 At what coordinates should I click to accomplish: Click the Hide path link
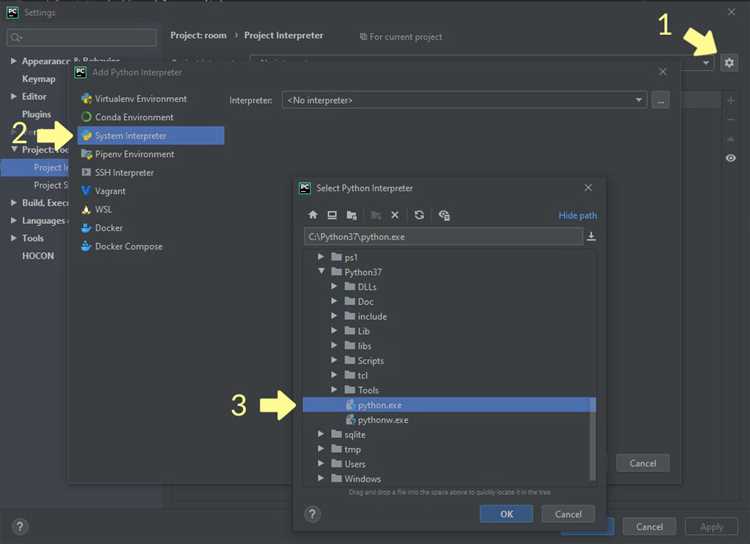(577, 216)
